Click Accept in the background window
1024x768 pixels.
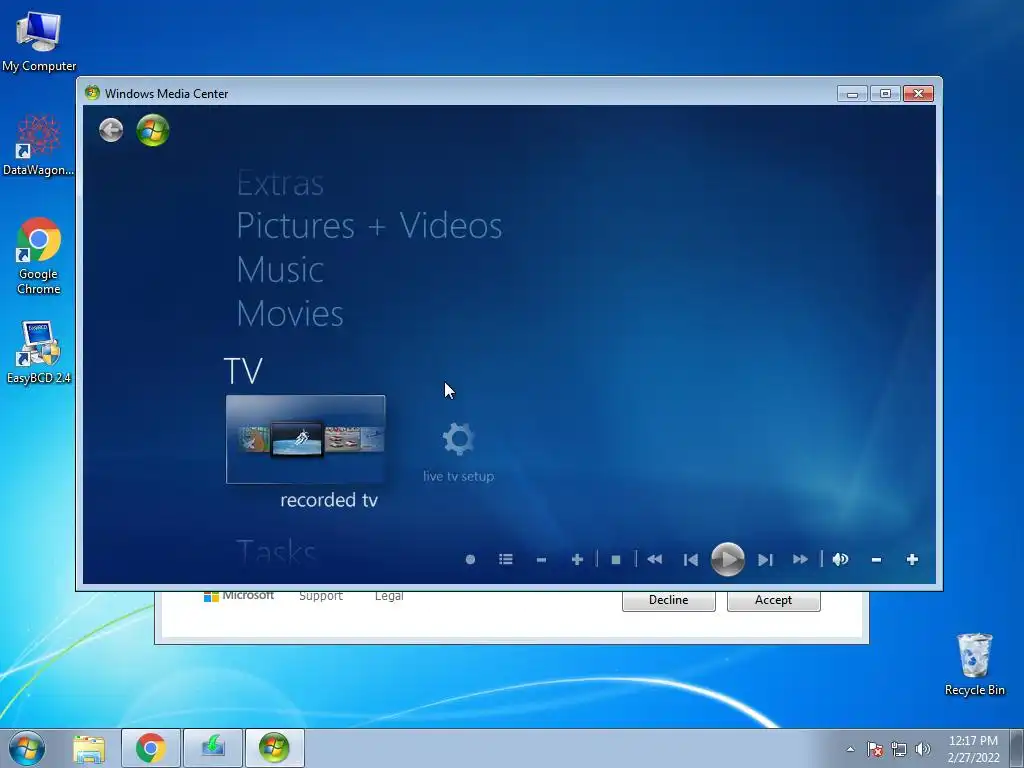click(x=773, y=600)
